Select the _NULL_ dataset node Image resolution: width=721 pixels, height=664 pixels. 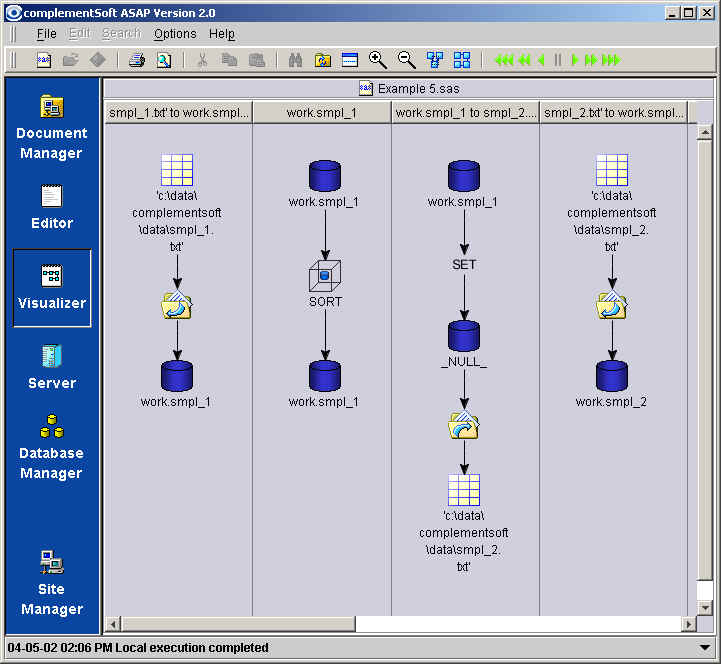[x=464, y=336]
